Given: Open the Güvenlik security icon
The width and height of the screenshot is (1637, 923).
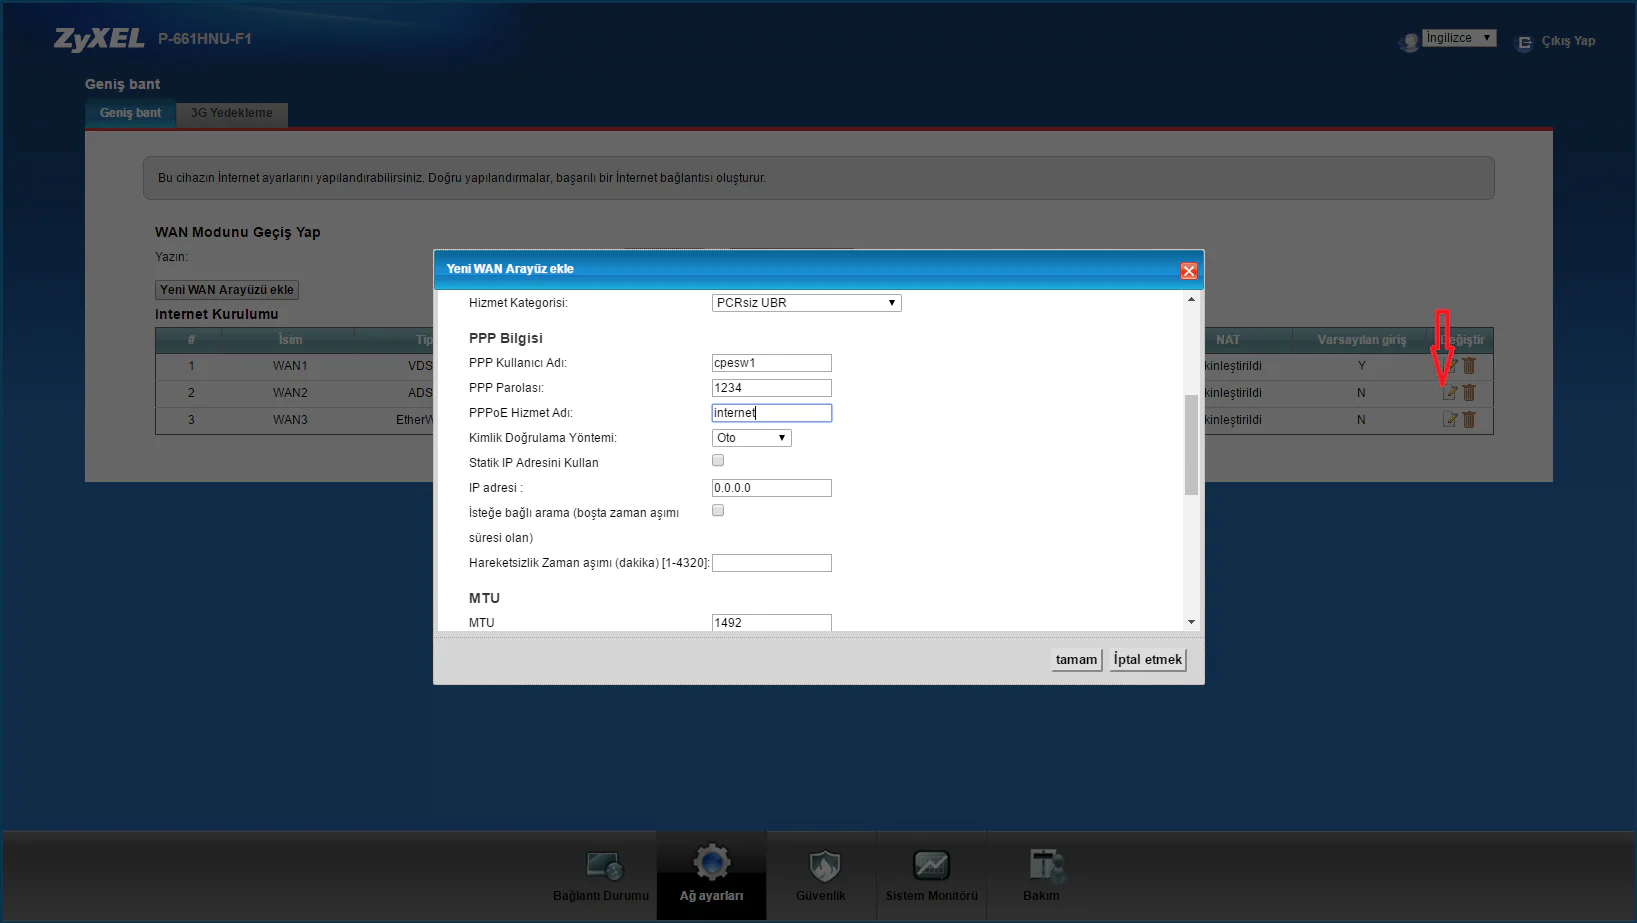Looking at the screenshot, I should tap(822, 866).
